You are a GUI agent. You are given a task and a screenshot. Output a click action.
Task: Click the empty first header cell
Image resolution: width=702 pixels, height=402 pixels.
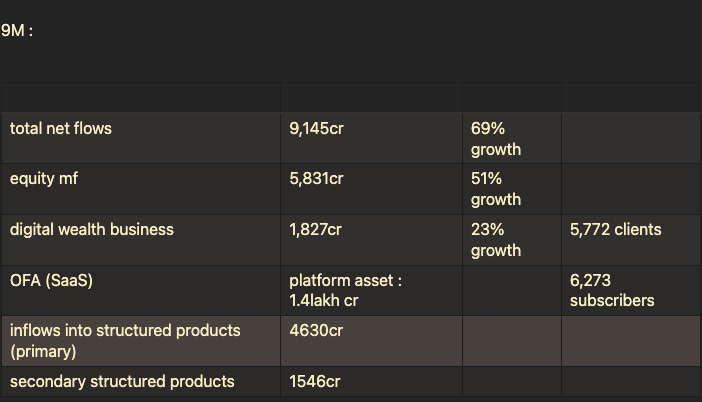pyautogui.click(x=141, y=97)
